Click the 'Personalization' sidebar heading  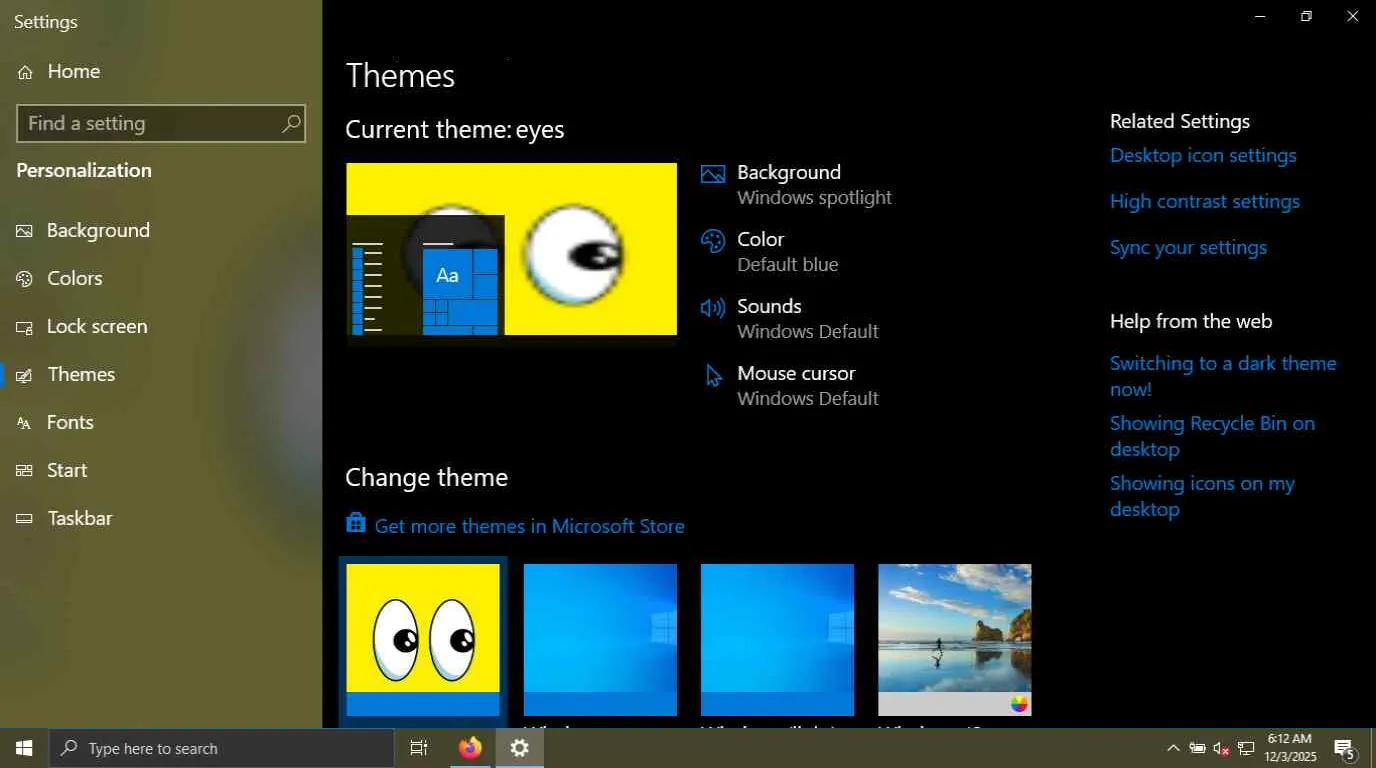(84, 170)
